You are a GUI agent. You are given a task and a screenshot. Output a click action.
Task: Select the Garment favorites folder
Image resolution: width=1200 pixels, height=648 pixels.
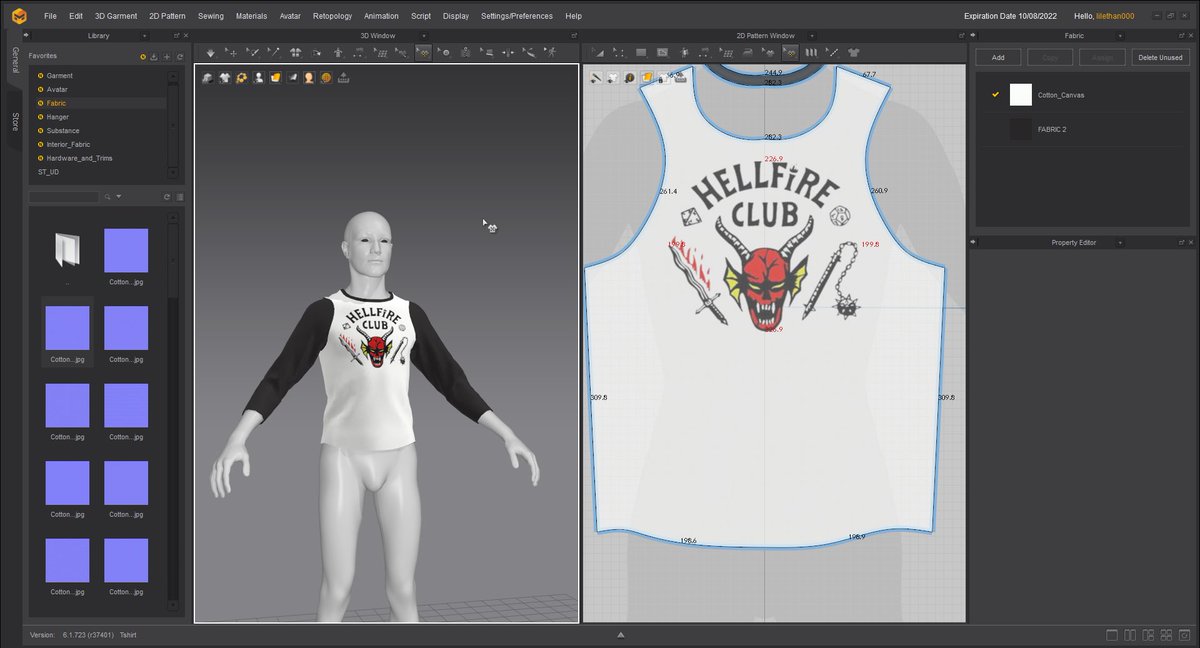pos(59,75)
